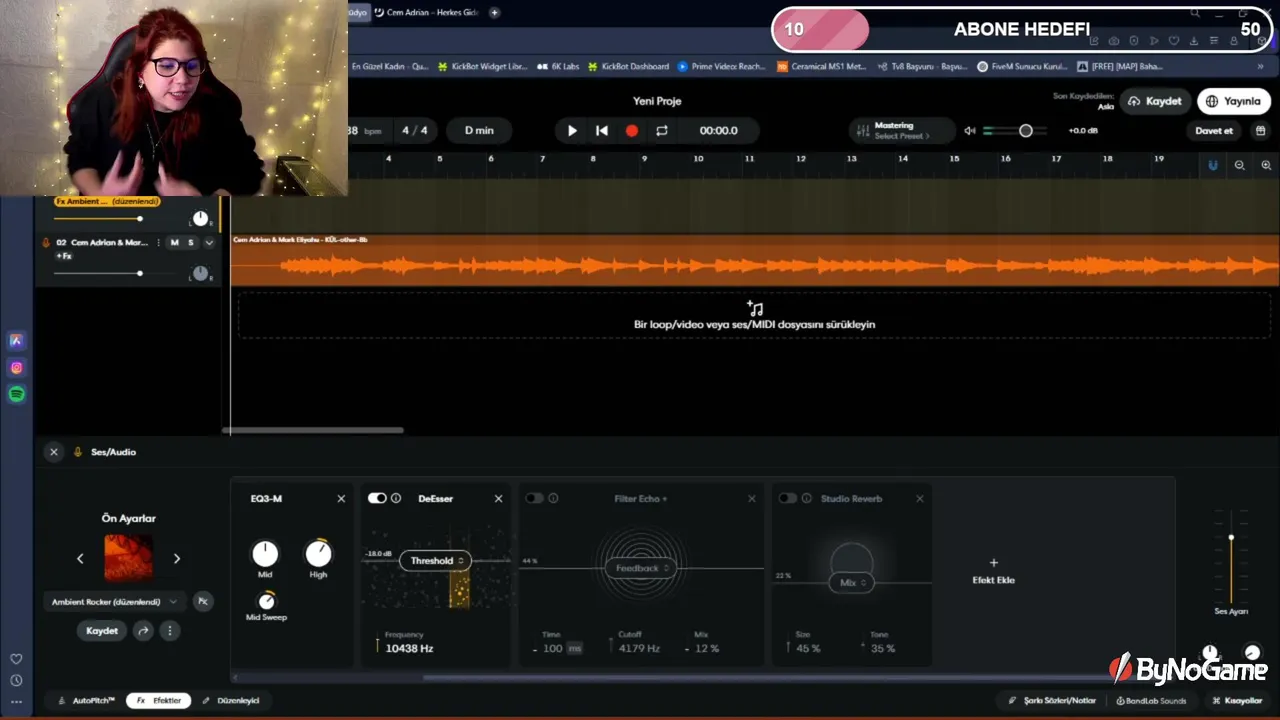Viewport: 1280px width, 720px height.
Task: Open the Filter Echo Feedback selector
Action: (x=641, y=568)
